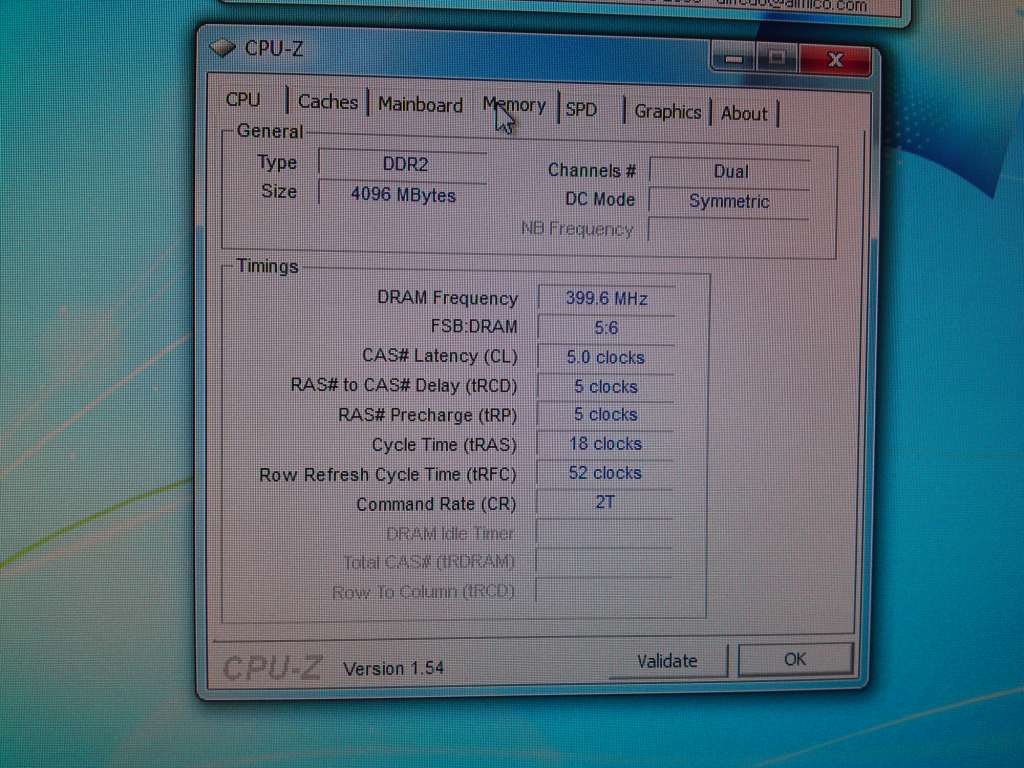The image size is (1024, 768).
Task: Click the tRCD 5 clocks value
Action: pyautogui.click(x=605, y=387)
